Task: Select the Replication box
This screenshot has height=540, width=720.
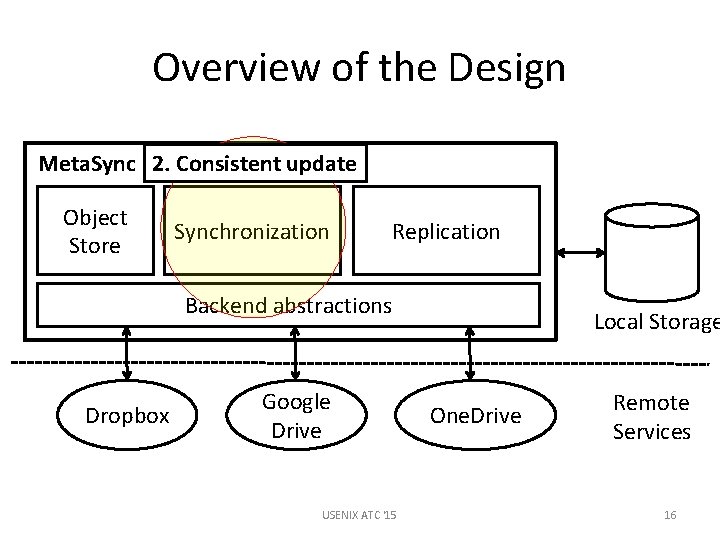Action: [x=446, y=231]
